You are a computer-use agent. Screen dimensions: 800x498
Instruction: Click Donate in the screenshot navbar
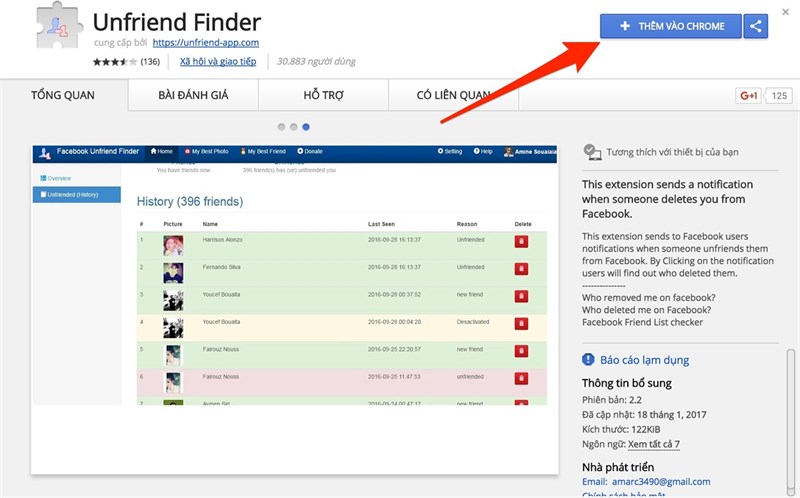[x=310, y=152]
